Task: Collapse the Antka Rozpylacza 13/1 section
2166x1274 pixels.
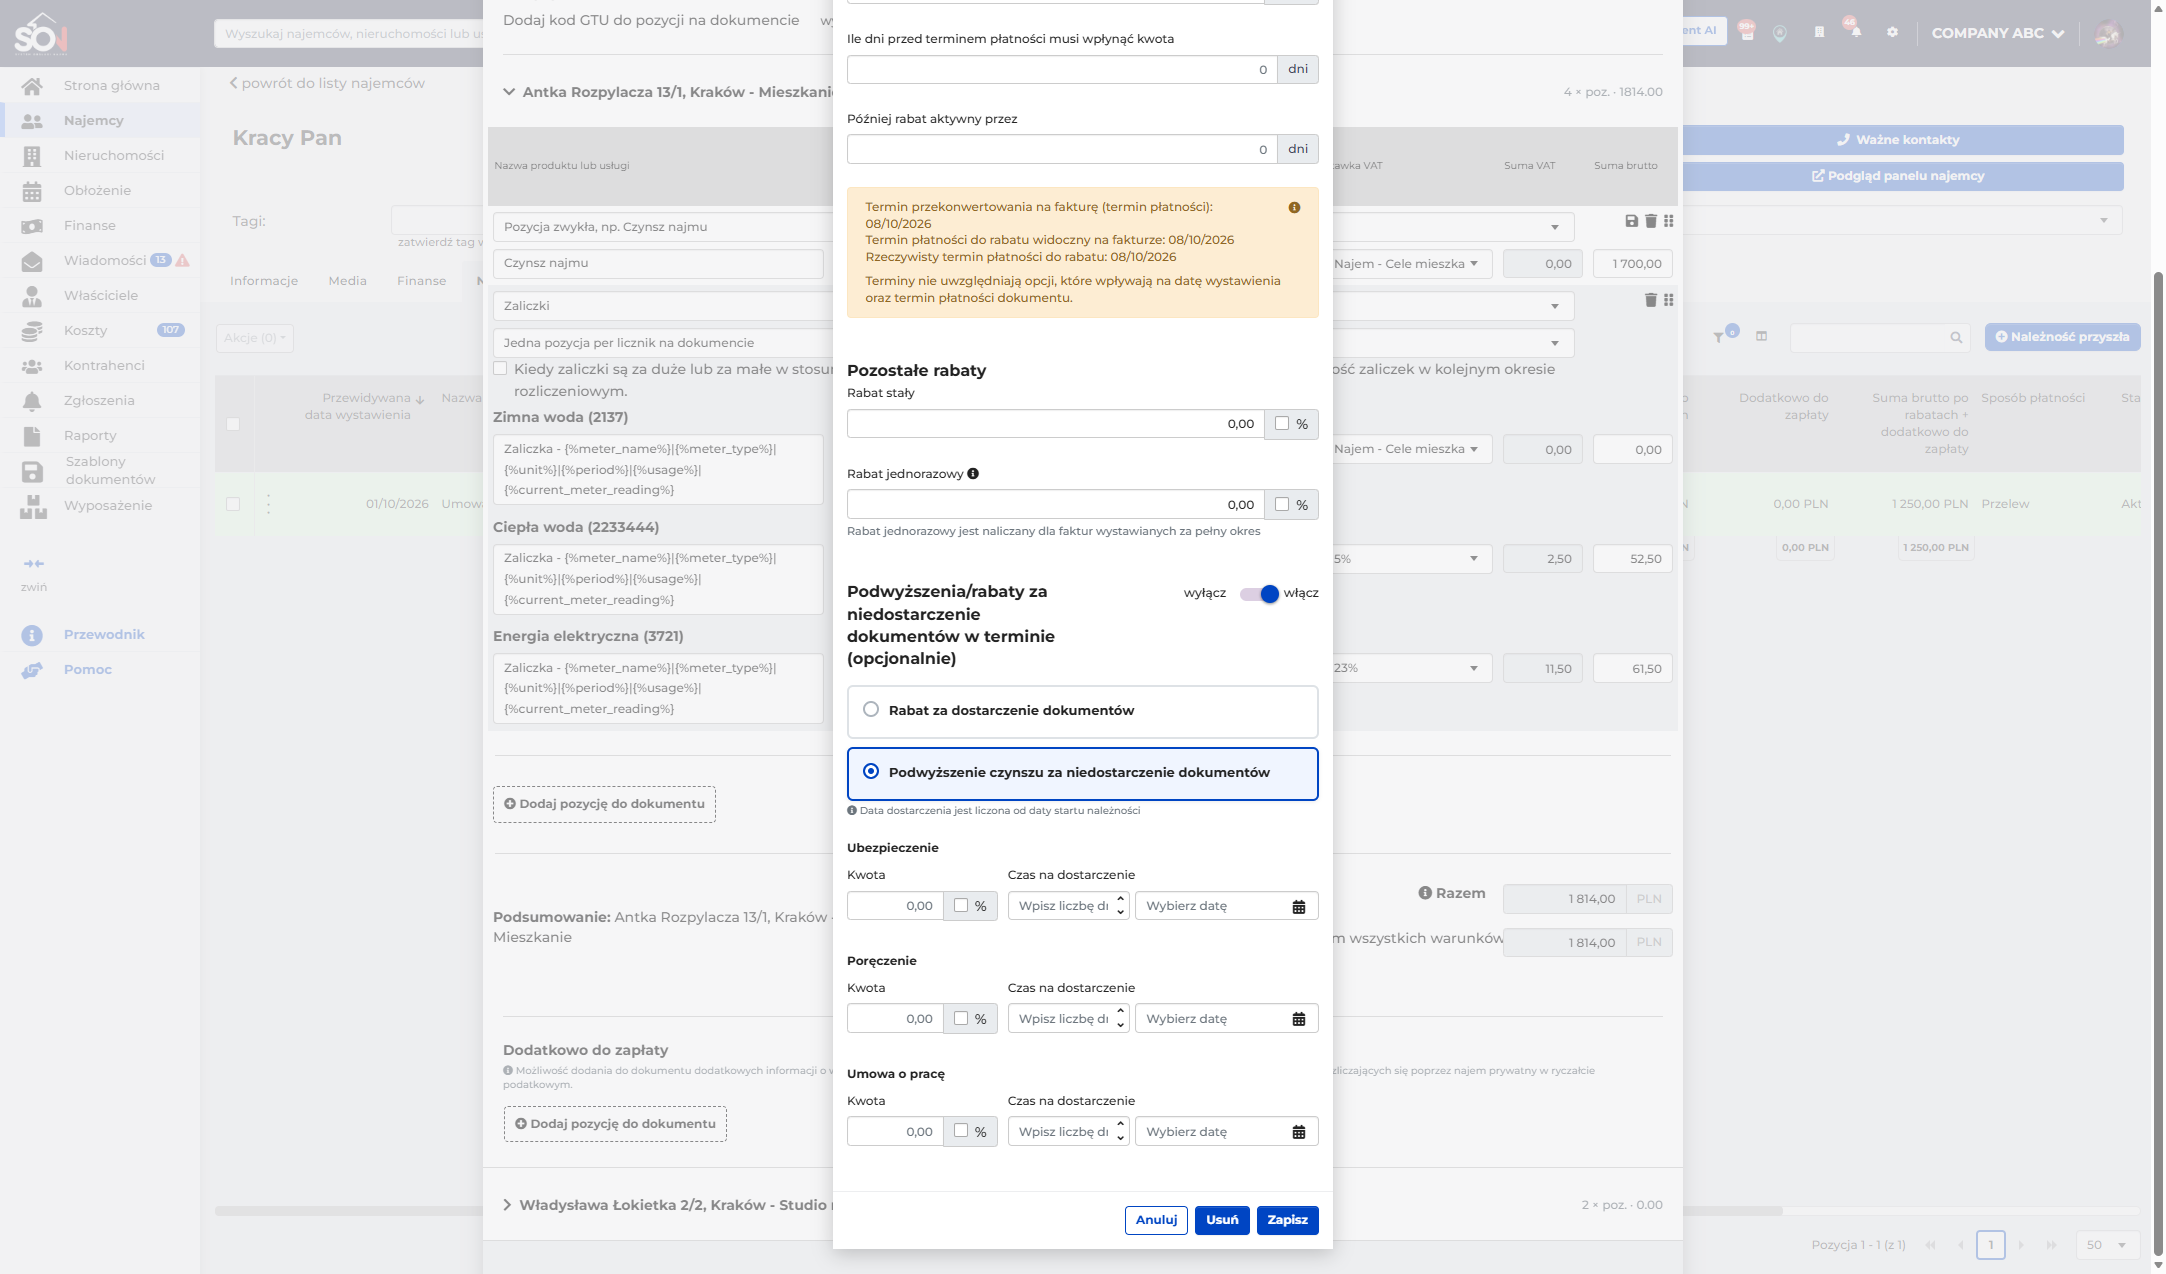Action: click(509, 92)
